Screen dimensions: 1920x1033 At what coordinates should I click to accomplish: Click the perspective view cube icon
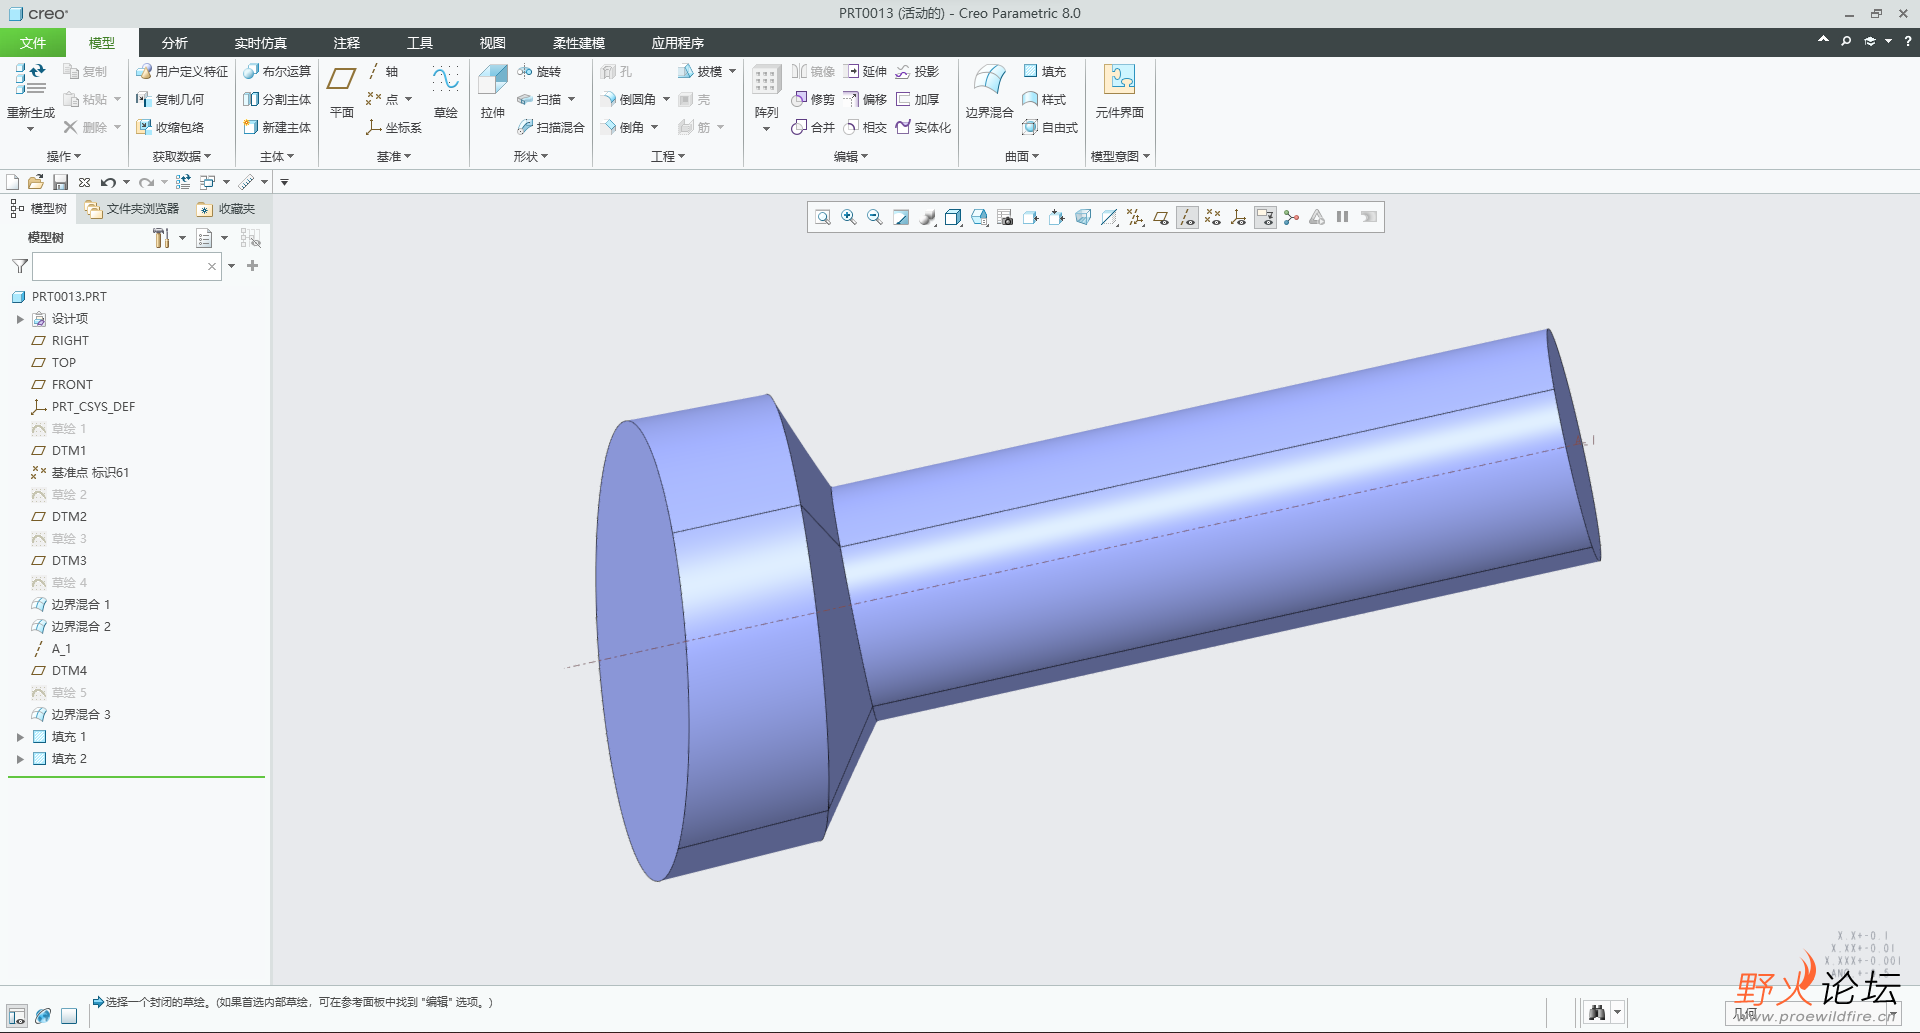coord(1083,218)
